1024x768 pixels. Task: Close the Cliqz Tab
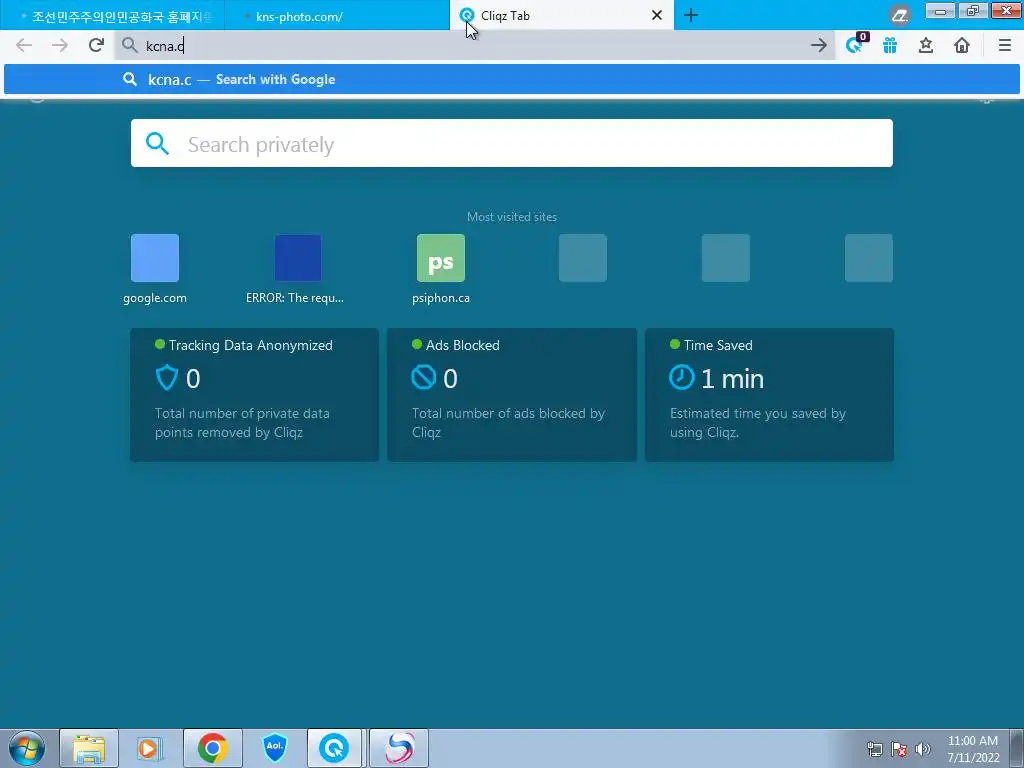coord(657,15)
